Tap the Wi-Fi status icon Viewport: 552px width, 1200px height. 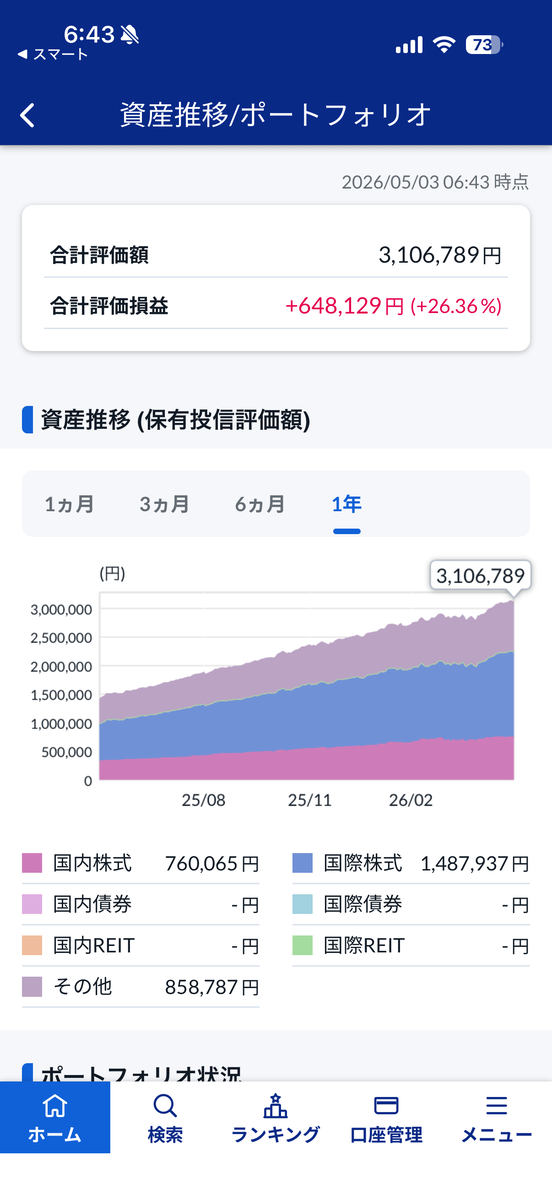click(443, 44)
